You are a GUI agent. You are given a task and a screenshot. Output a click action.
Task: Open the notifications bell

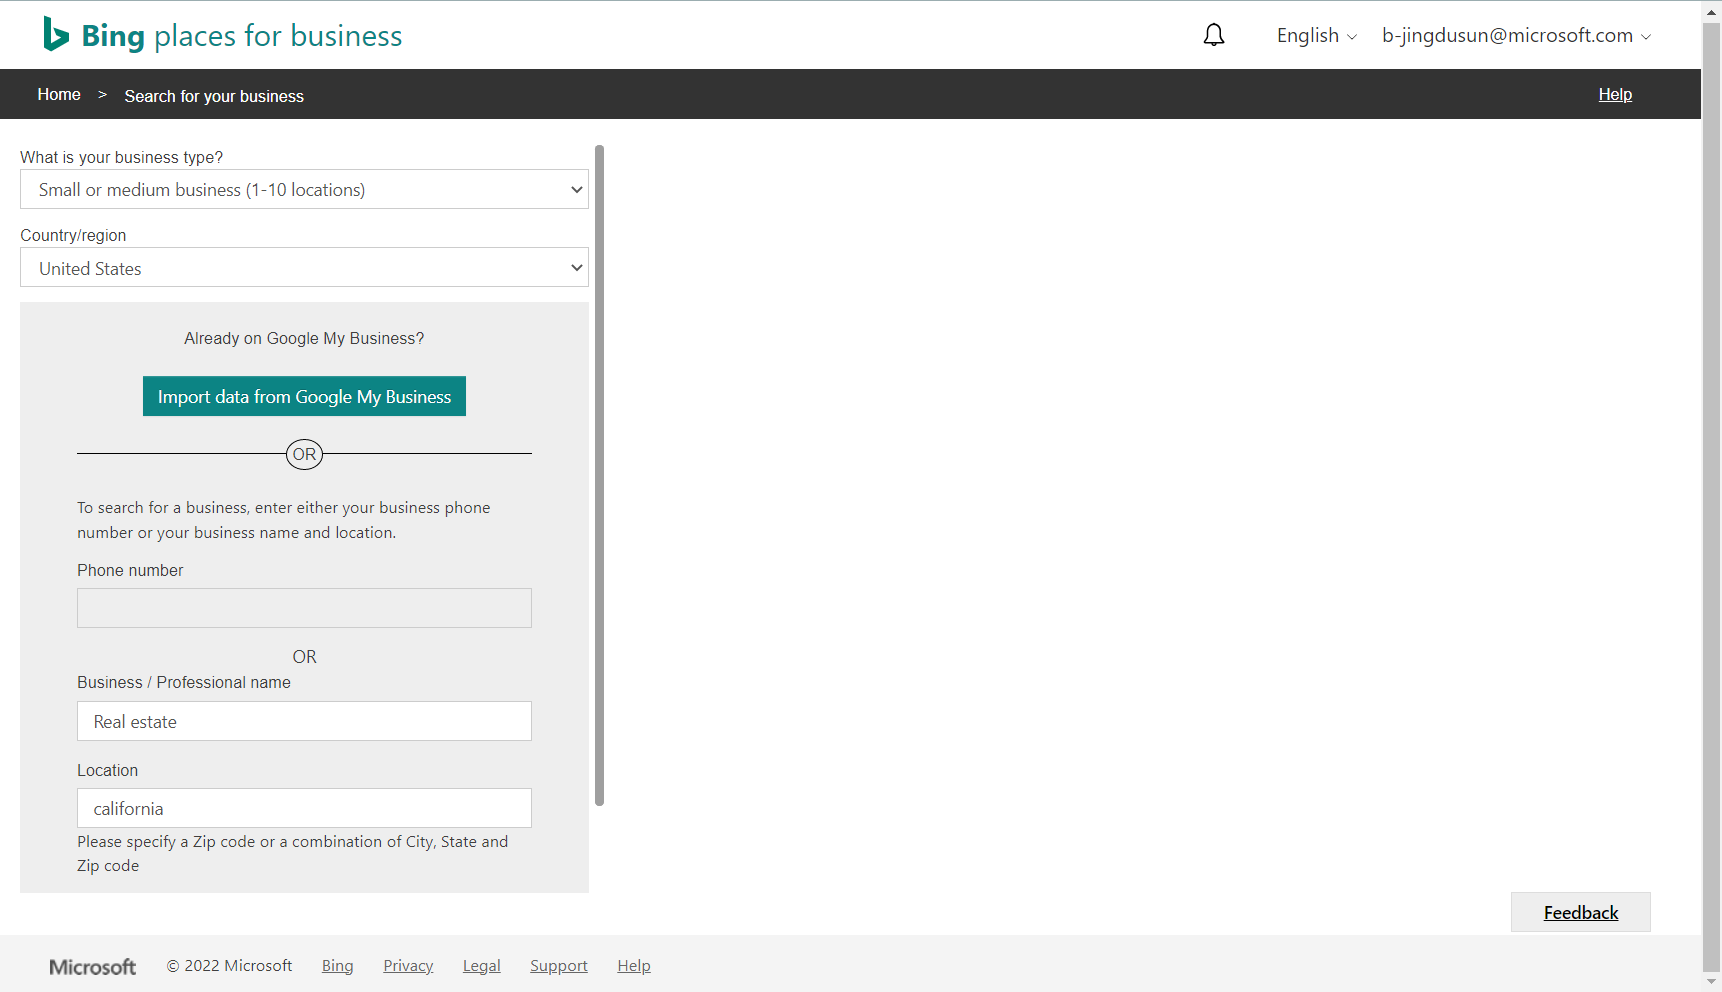click(x=1213, y=35)
